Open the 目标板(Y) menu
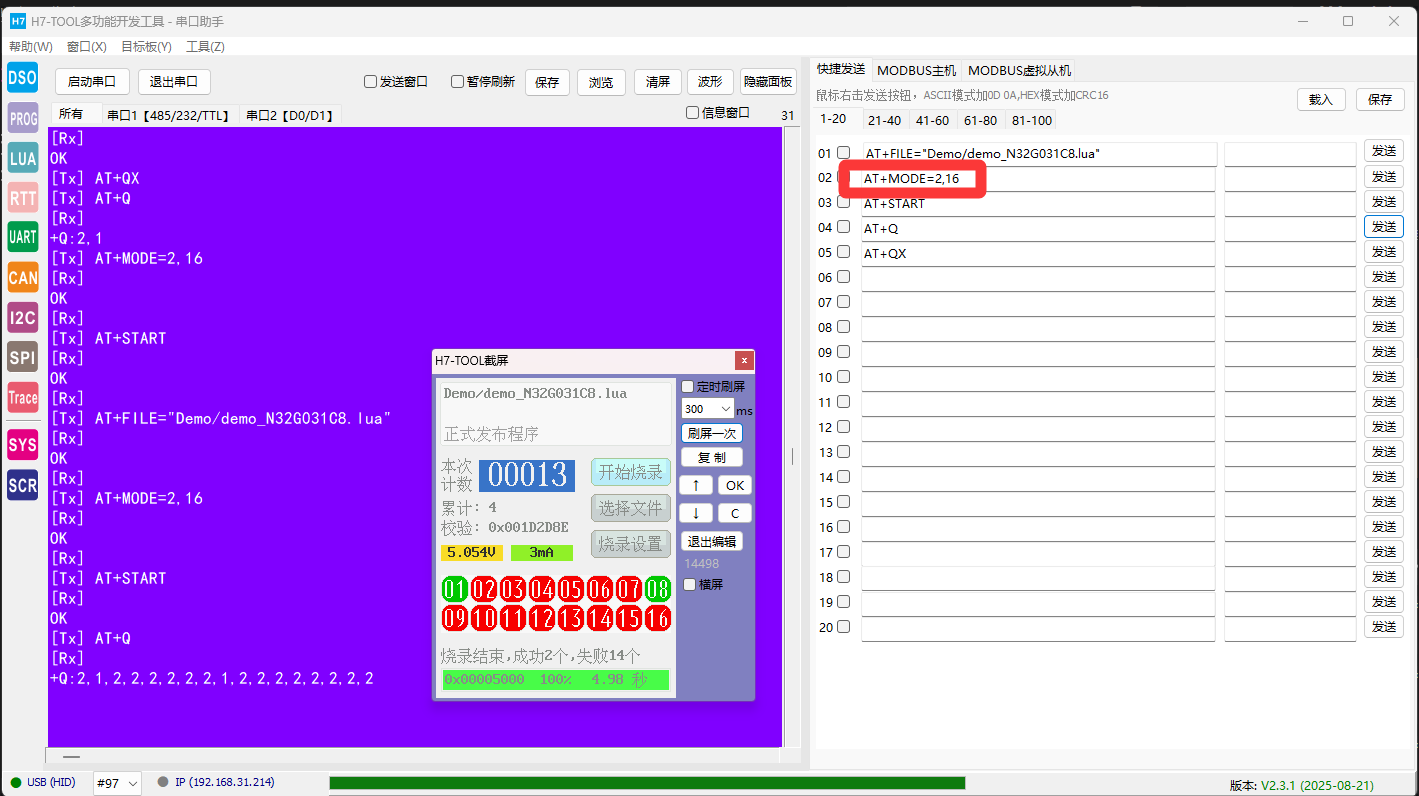This screenshot has width=1419, height=796. point(146,46)
